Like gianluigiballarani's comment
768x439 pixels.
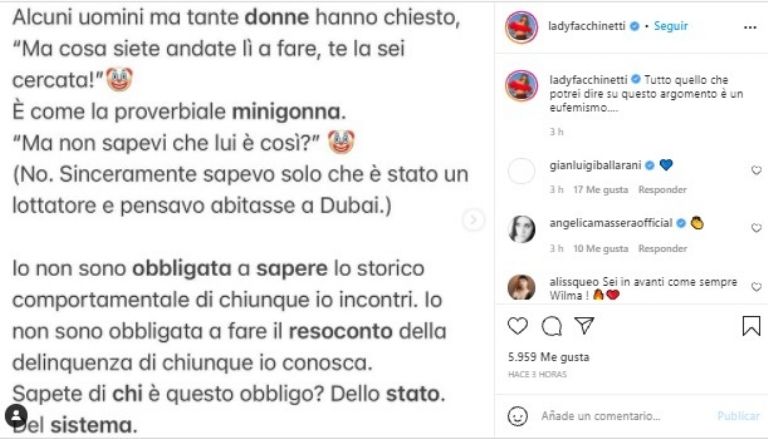click(x=756, y=170)
